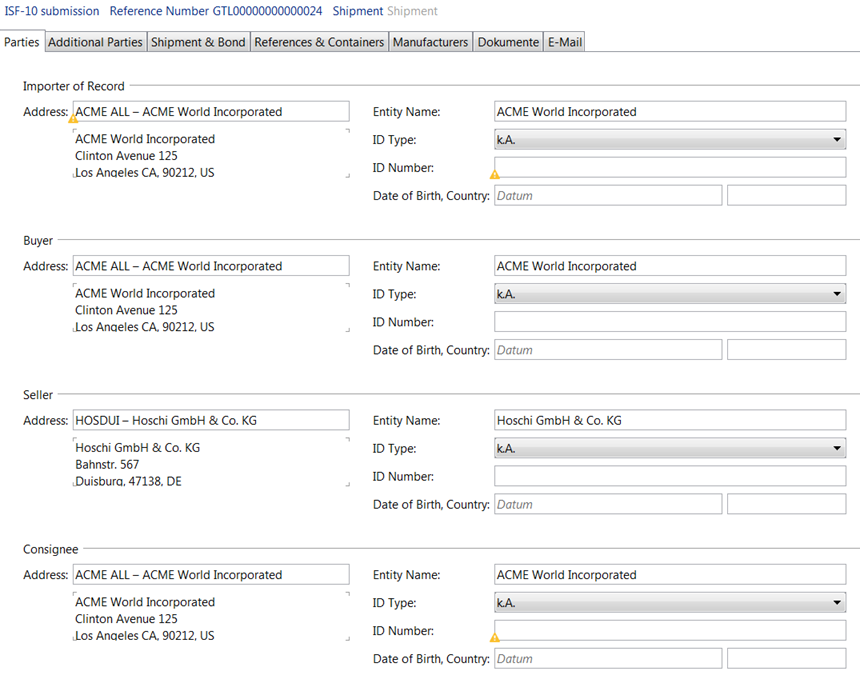Open the Importer of Record ID Type dropdown
This screenshot has height=681, width=860.
pyautogui.click(x=836, y=139)
